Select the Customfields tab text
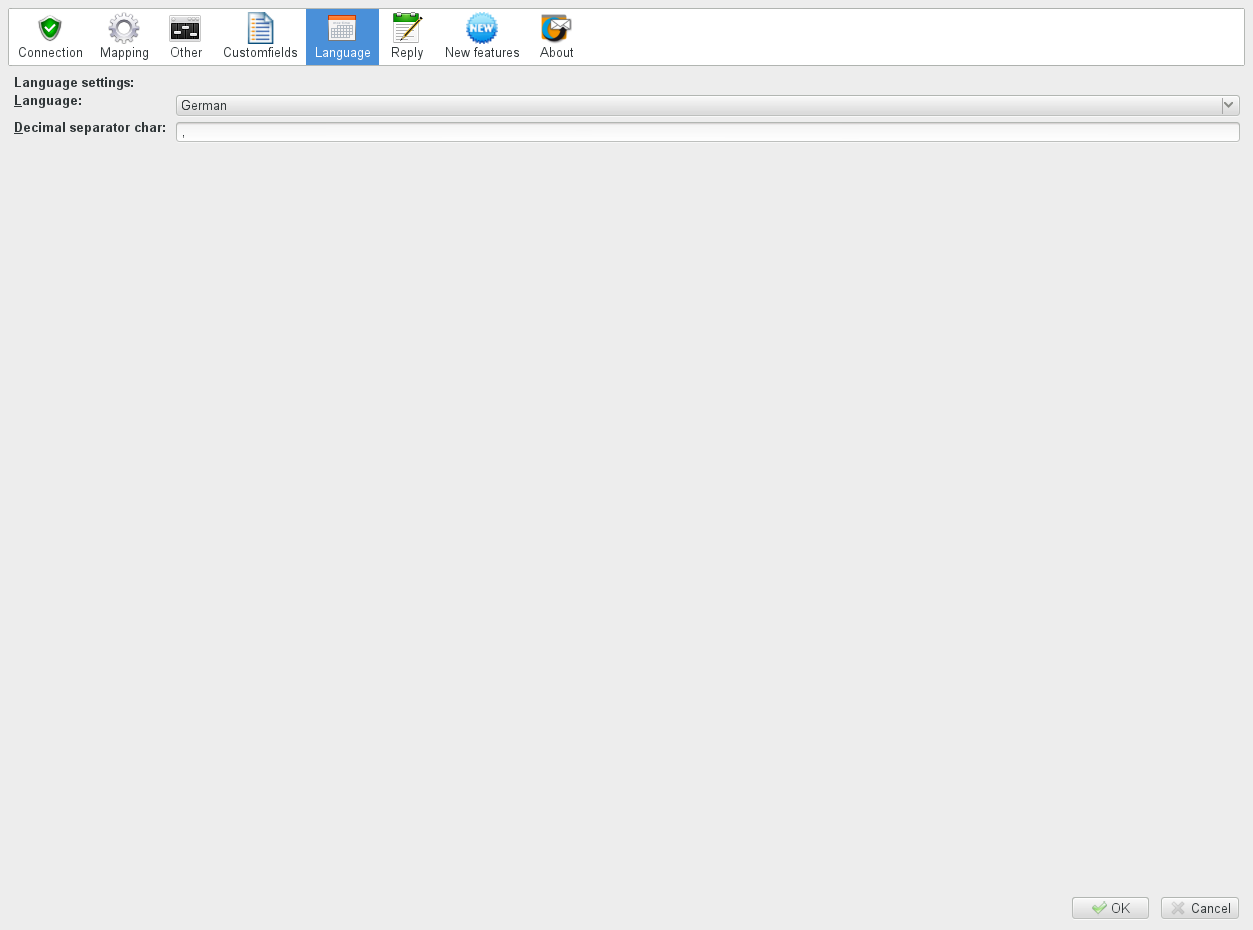Image resolution: width=1253 pixels, height=930 pixels. (x=260, y=53)
